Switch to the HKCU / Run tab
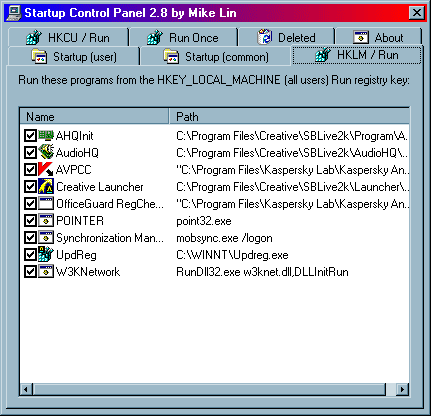 68,37
